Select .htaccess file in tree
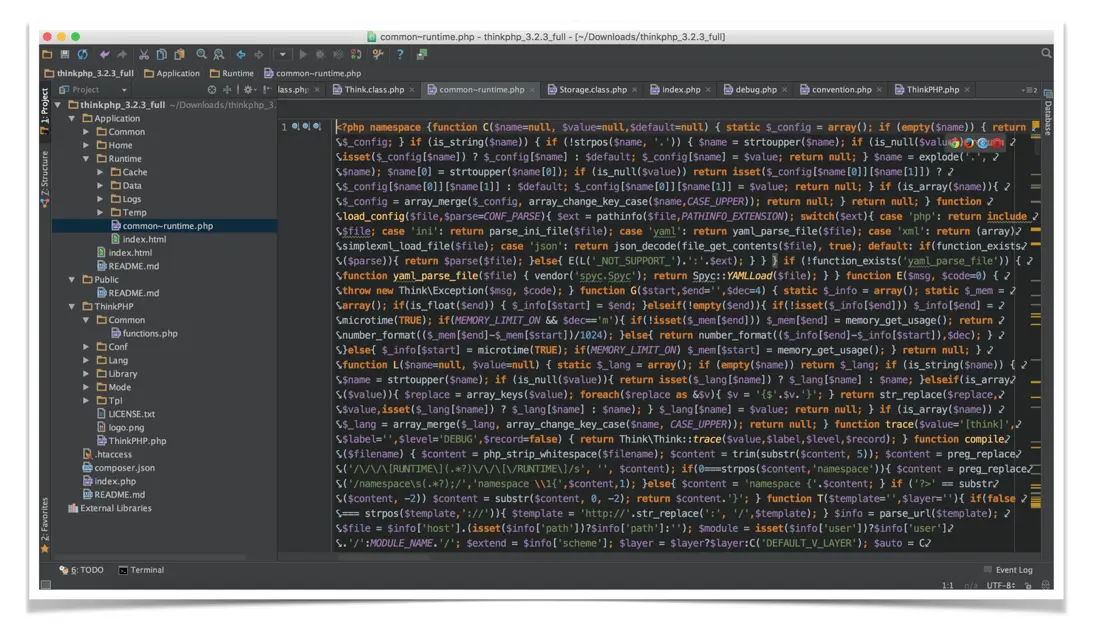 106,454
